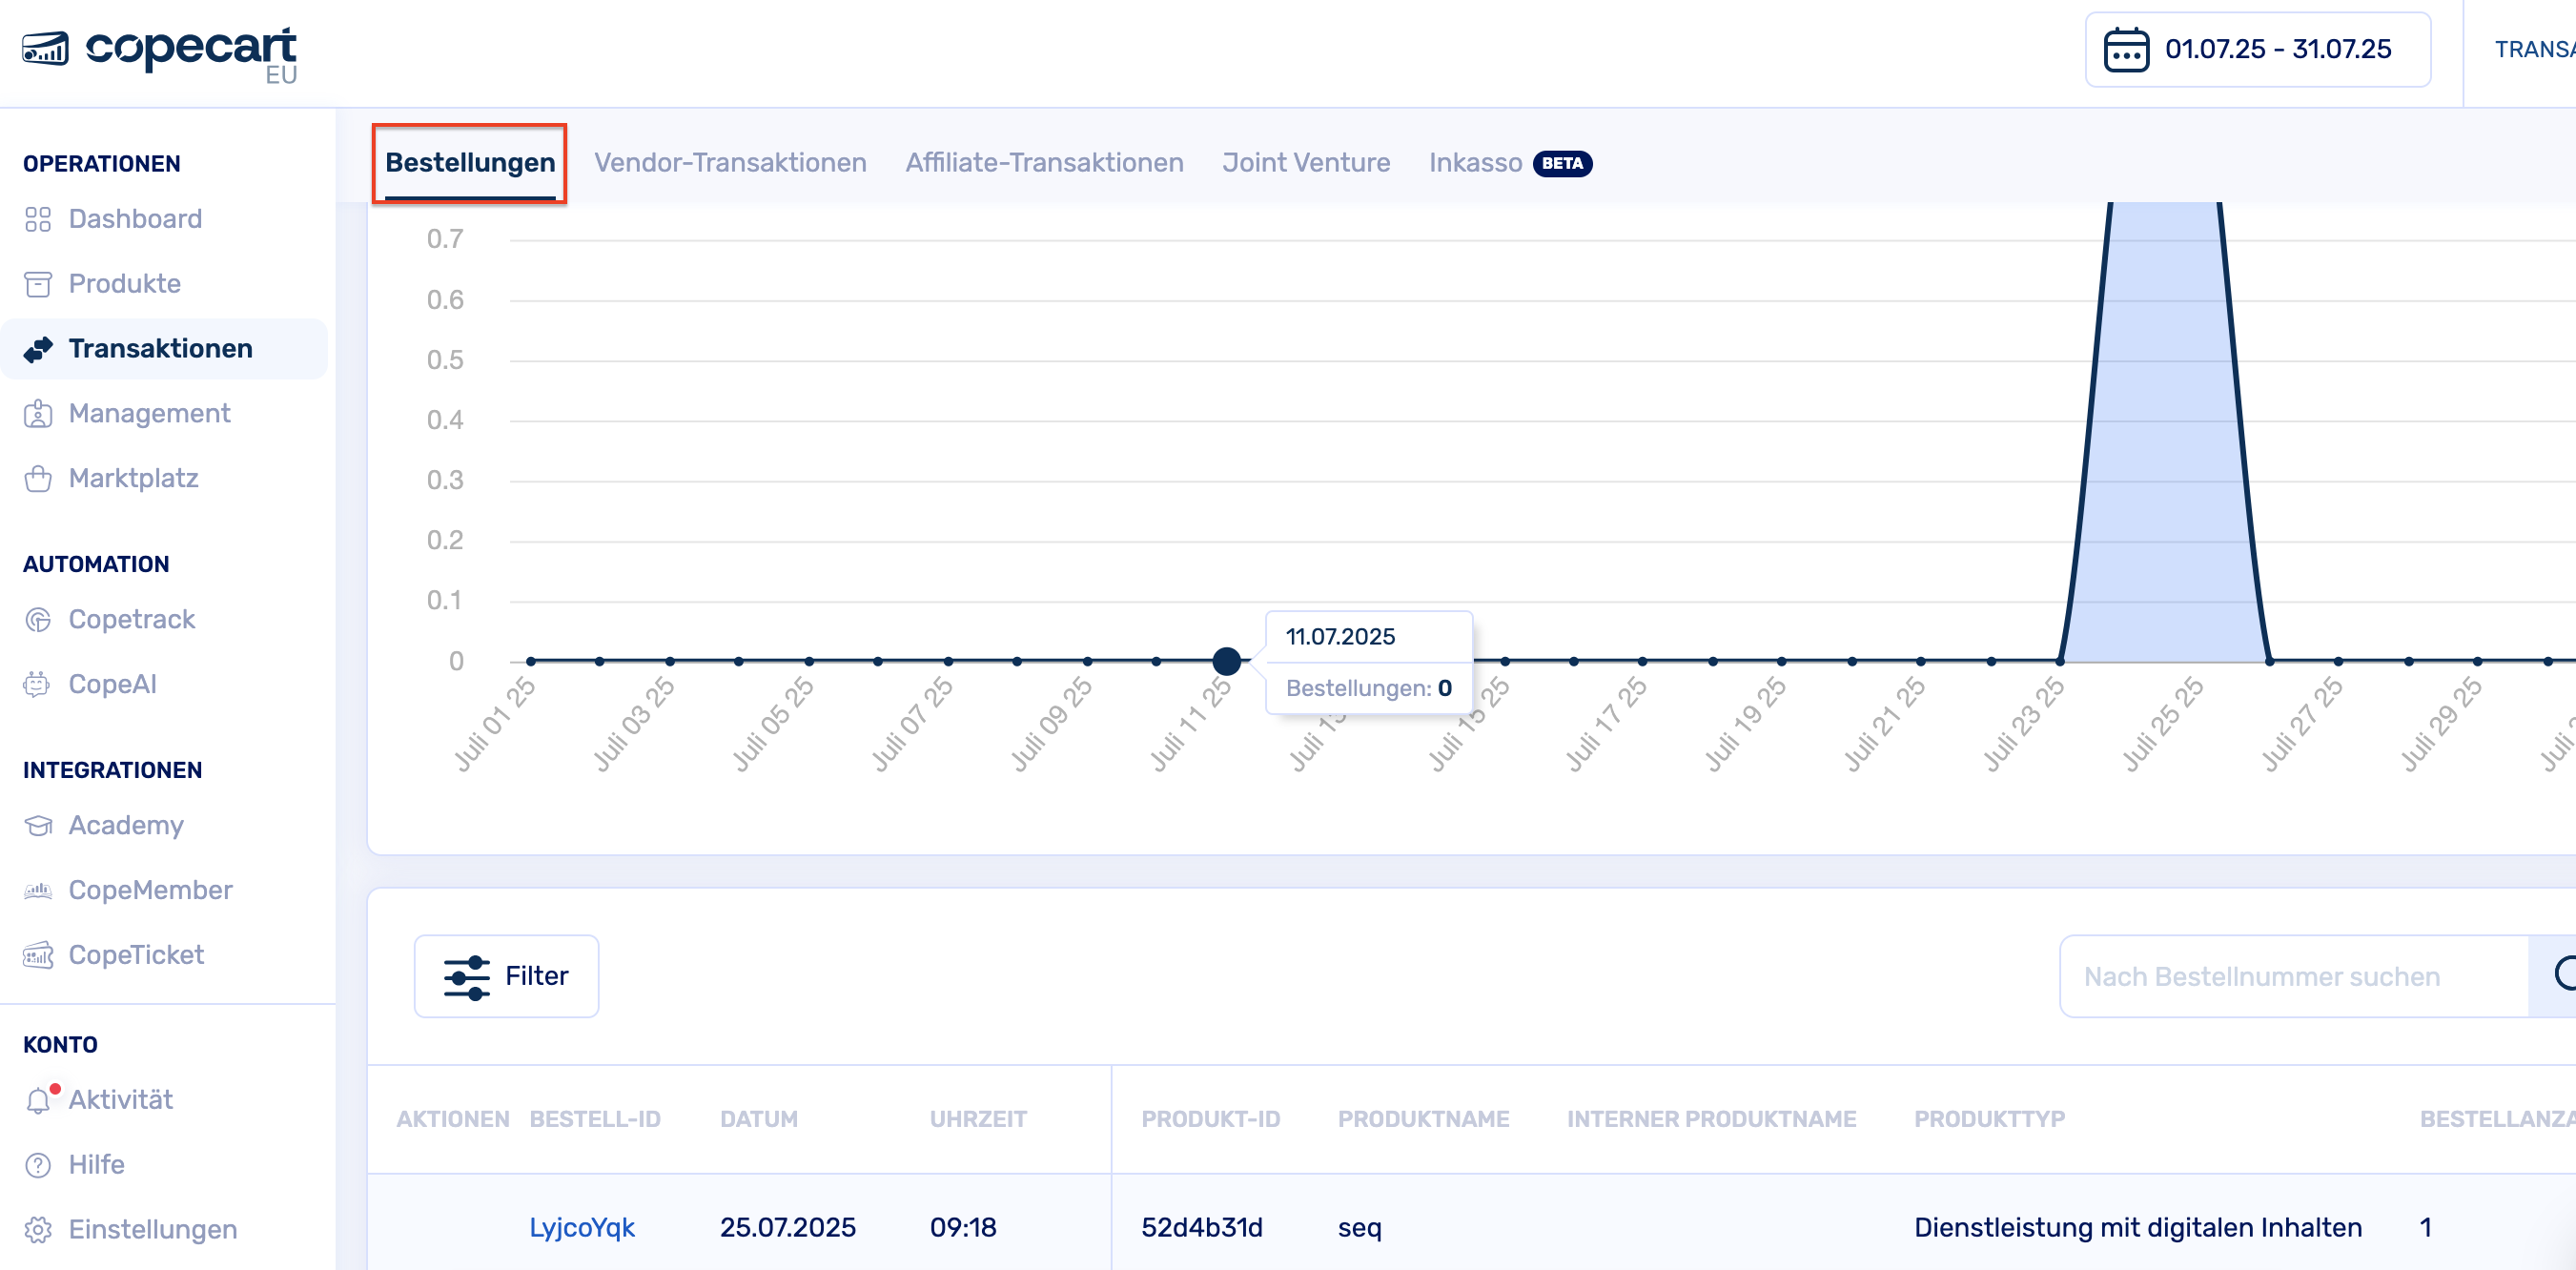This screenshot has width=2576, height=1270.
Task: Switch to Affiliate-Transaktionen tab
Action: 1044,163
